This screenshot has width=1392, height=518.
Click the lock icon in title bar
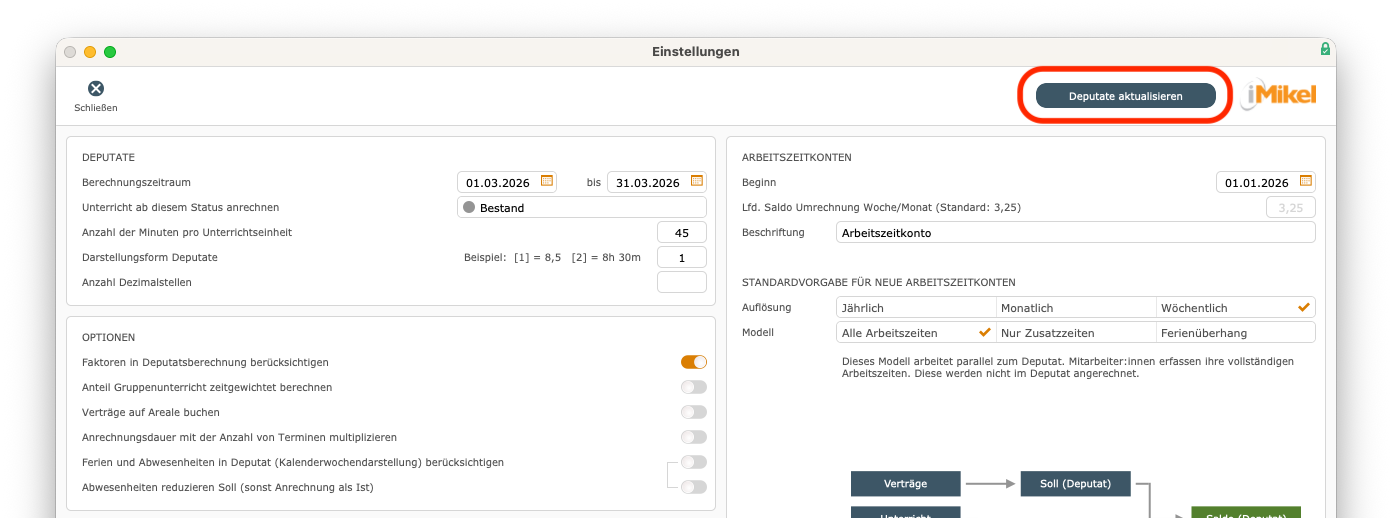coord(1325,49)
